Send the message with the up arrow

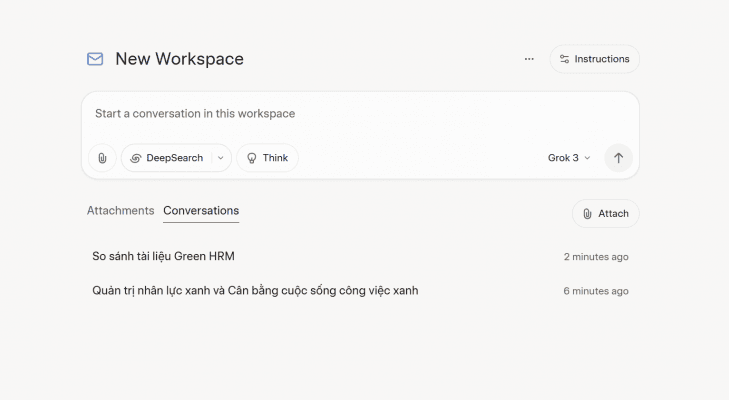click(x=618, y=158)
